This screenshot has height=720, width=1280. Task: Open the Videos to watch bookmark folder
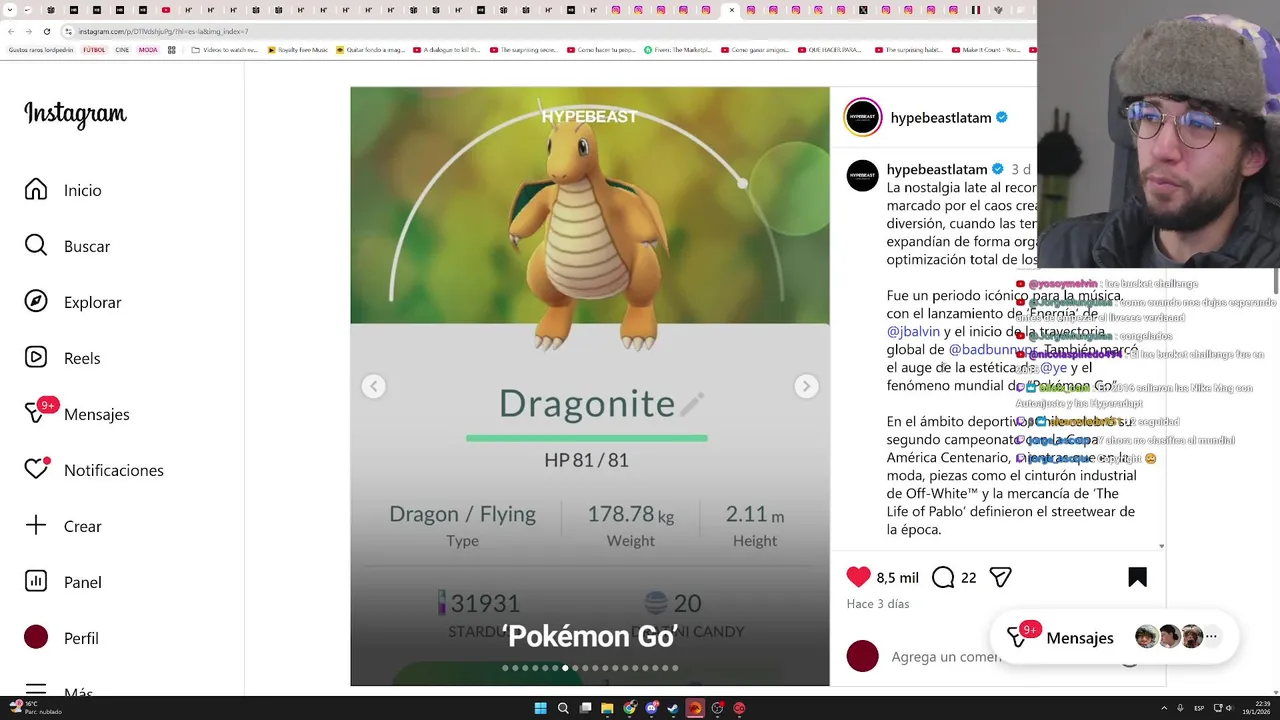(x=224, y=49)
